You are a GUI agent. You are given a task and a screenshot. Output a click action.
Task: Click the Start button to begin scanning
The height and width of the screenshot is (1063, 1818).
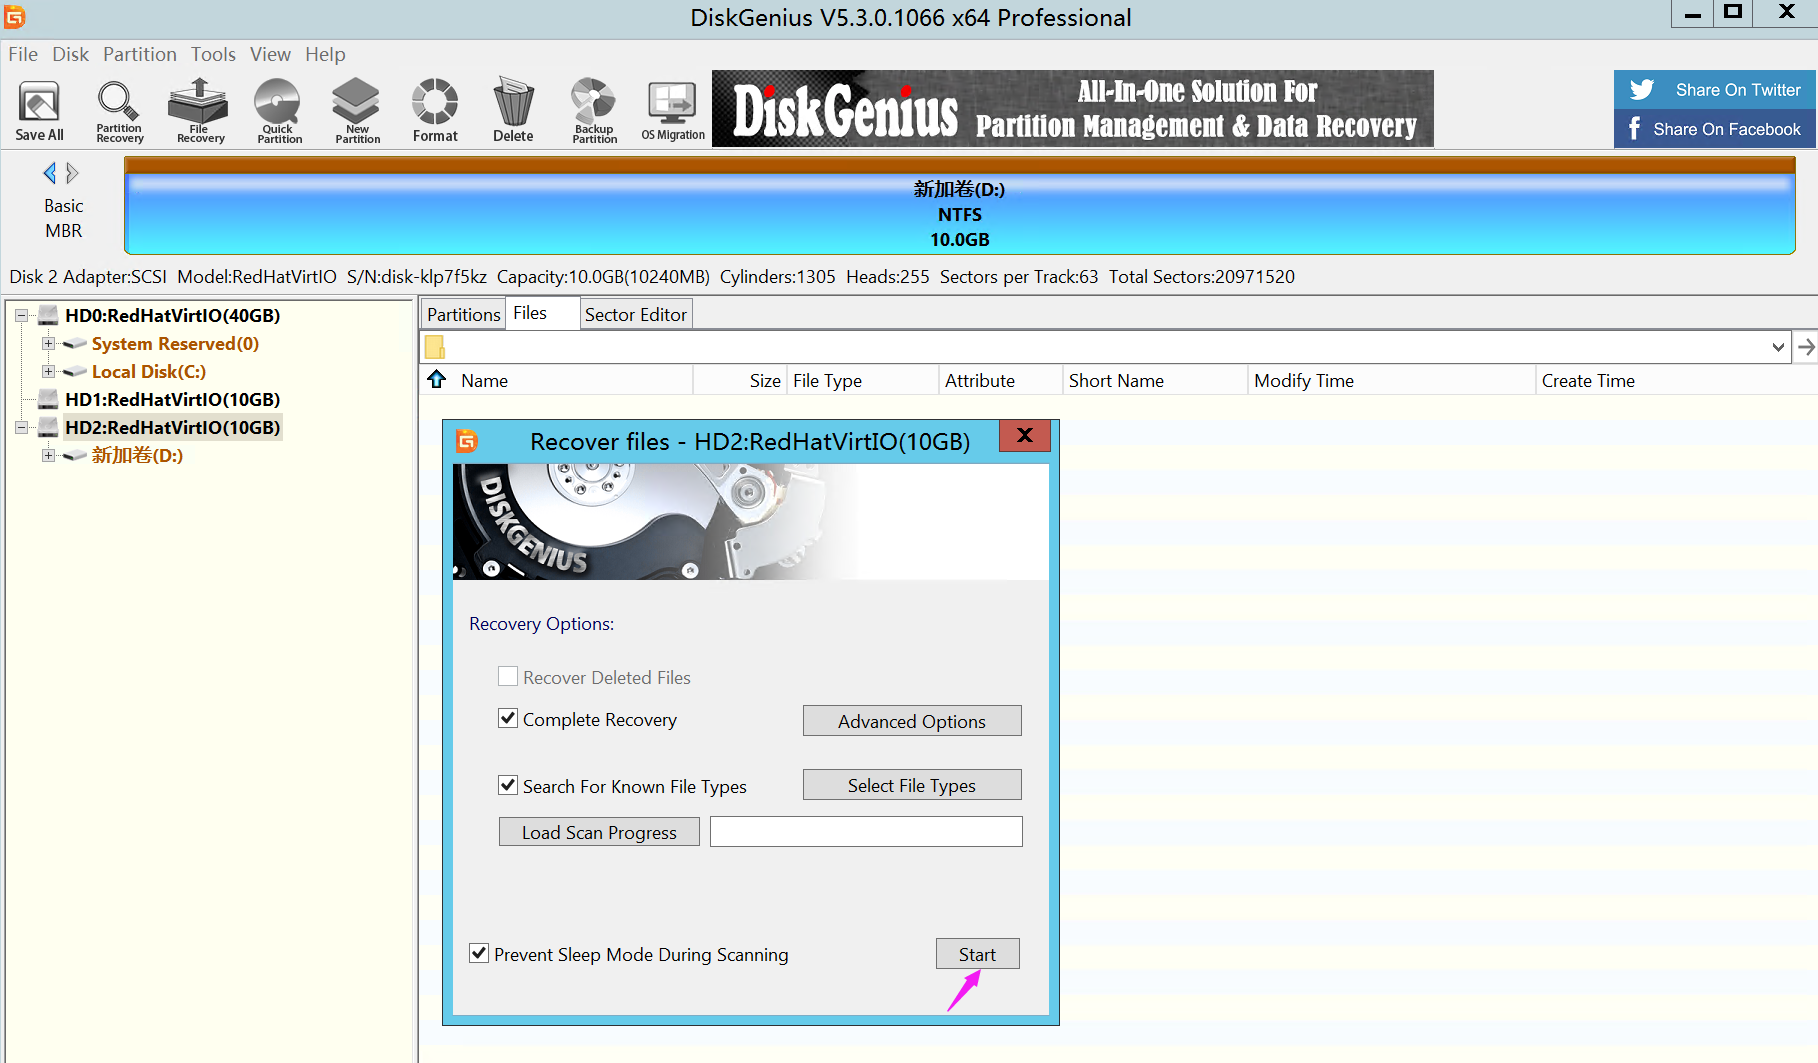978,954
